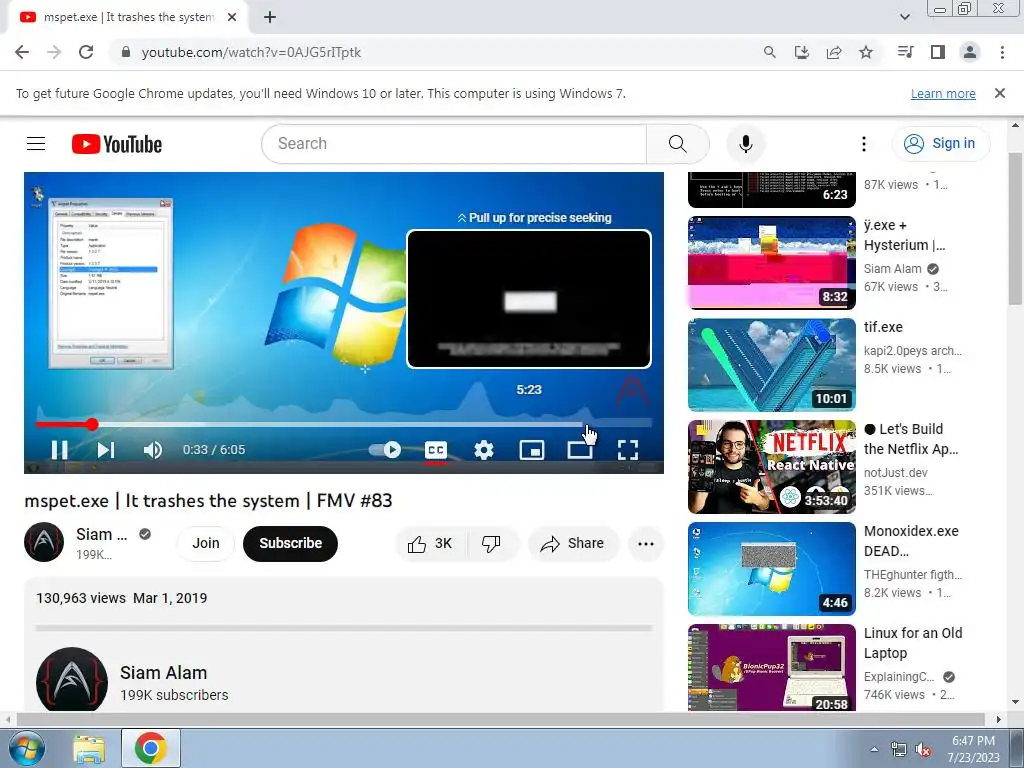Toggle closed captions CC button

pos(436,450)
